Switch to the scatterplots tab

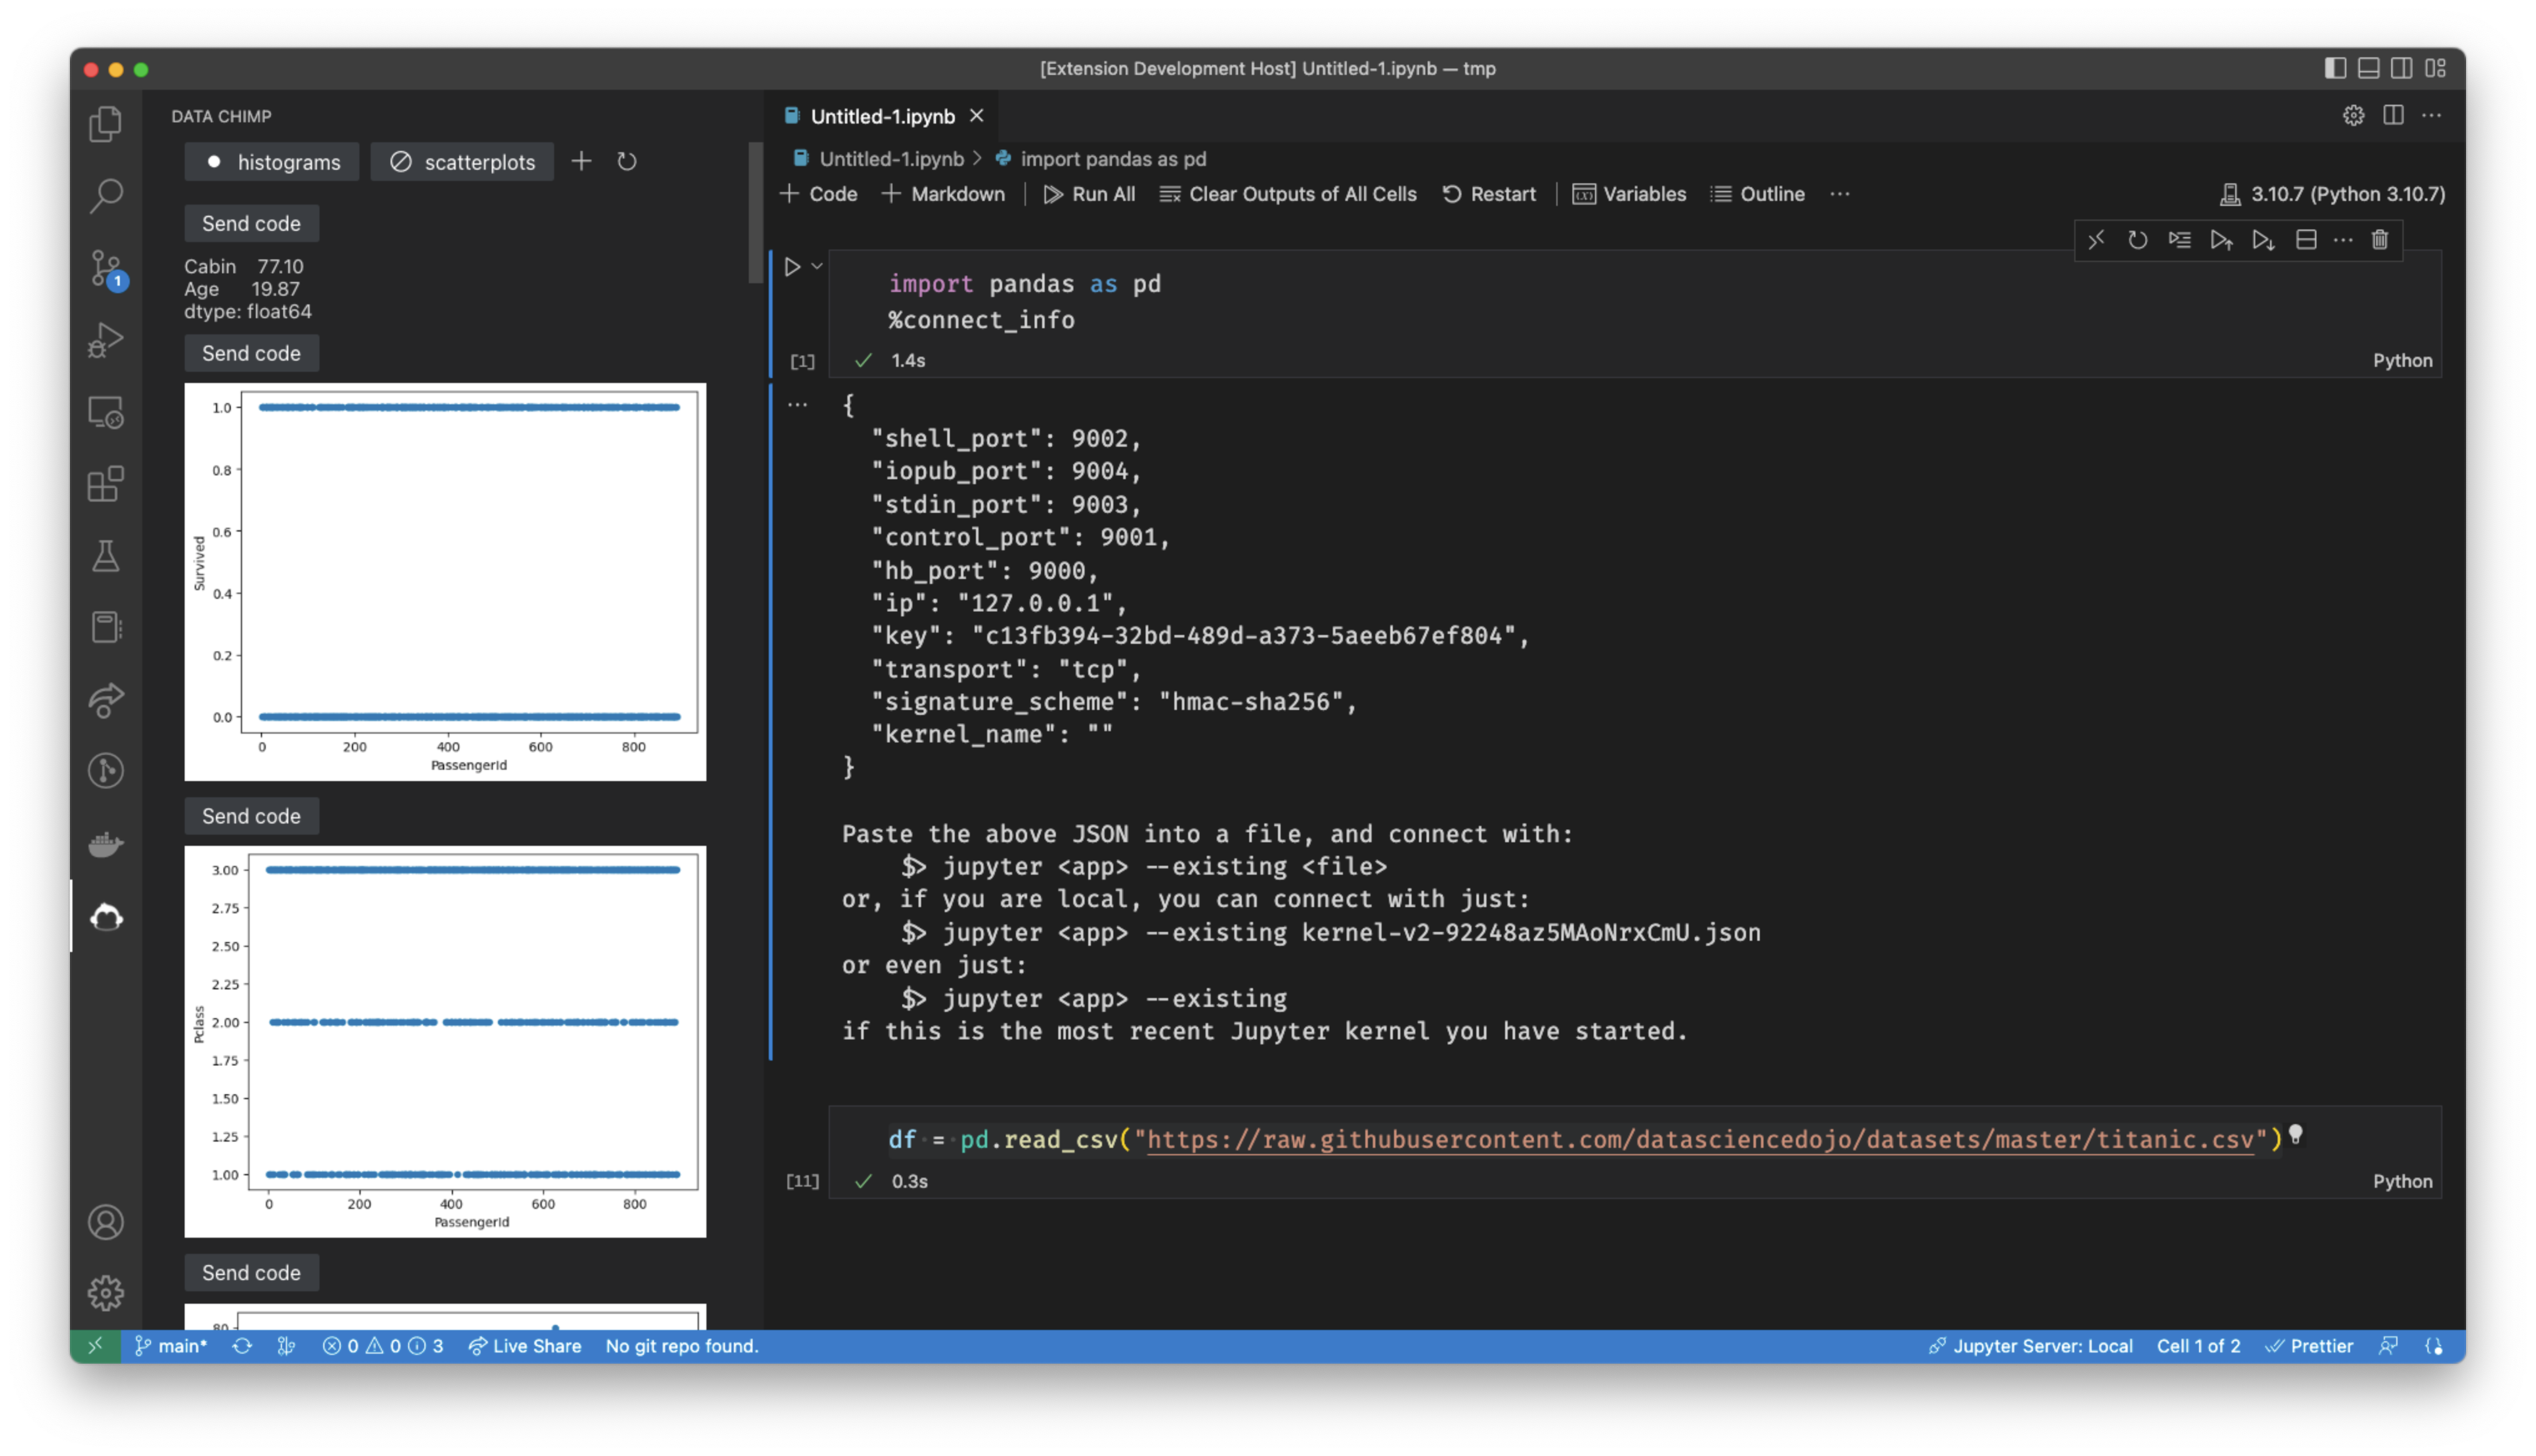click(x=479, y=160)
